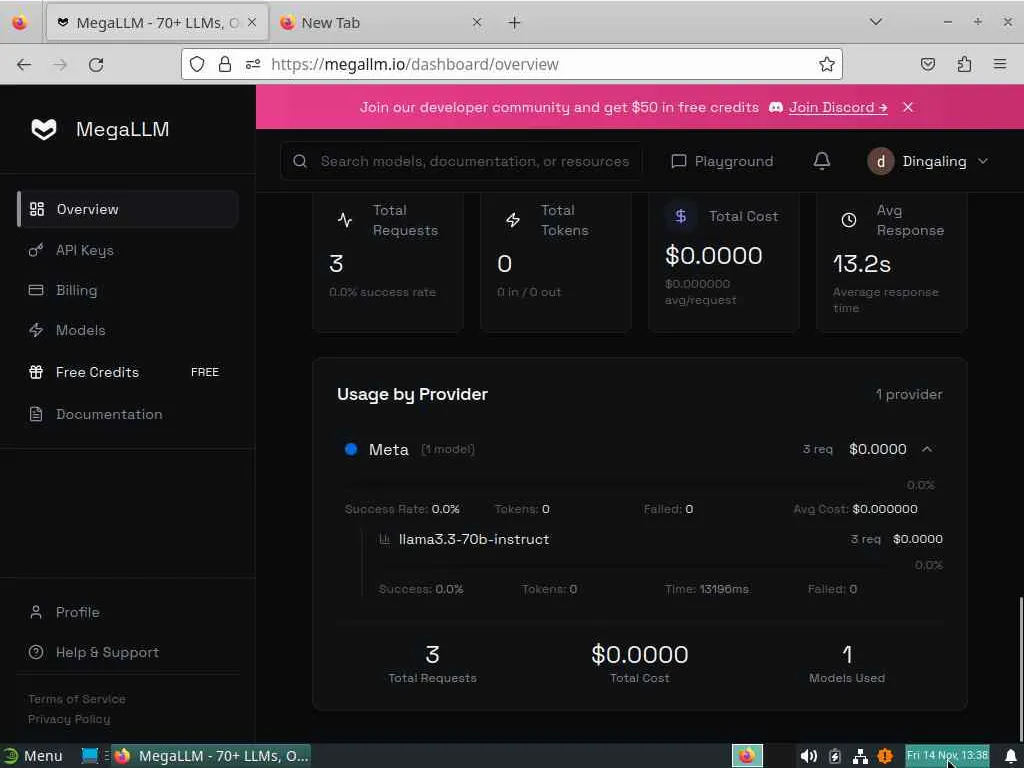Open the API Keys page

pyautogui.click(x=84, y=250)
